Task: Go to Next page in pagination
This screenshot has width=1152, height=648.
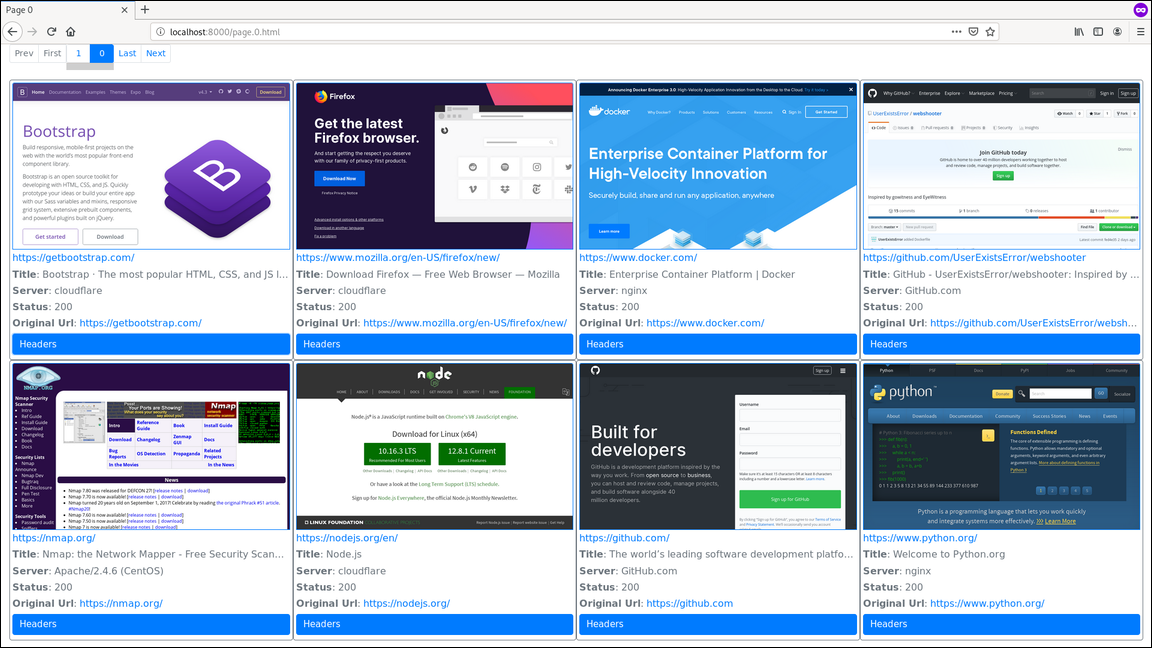Action: 156,53
